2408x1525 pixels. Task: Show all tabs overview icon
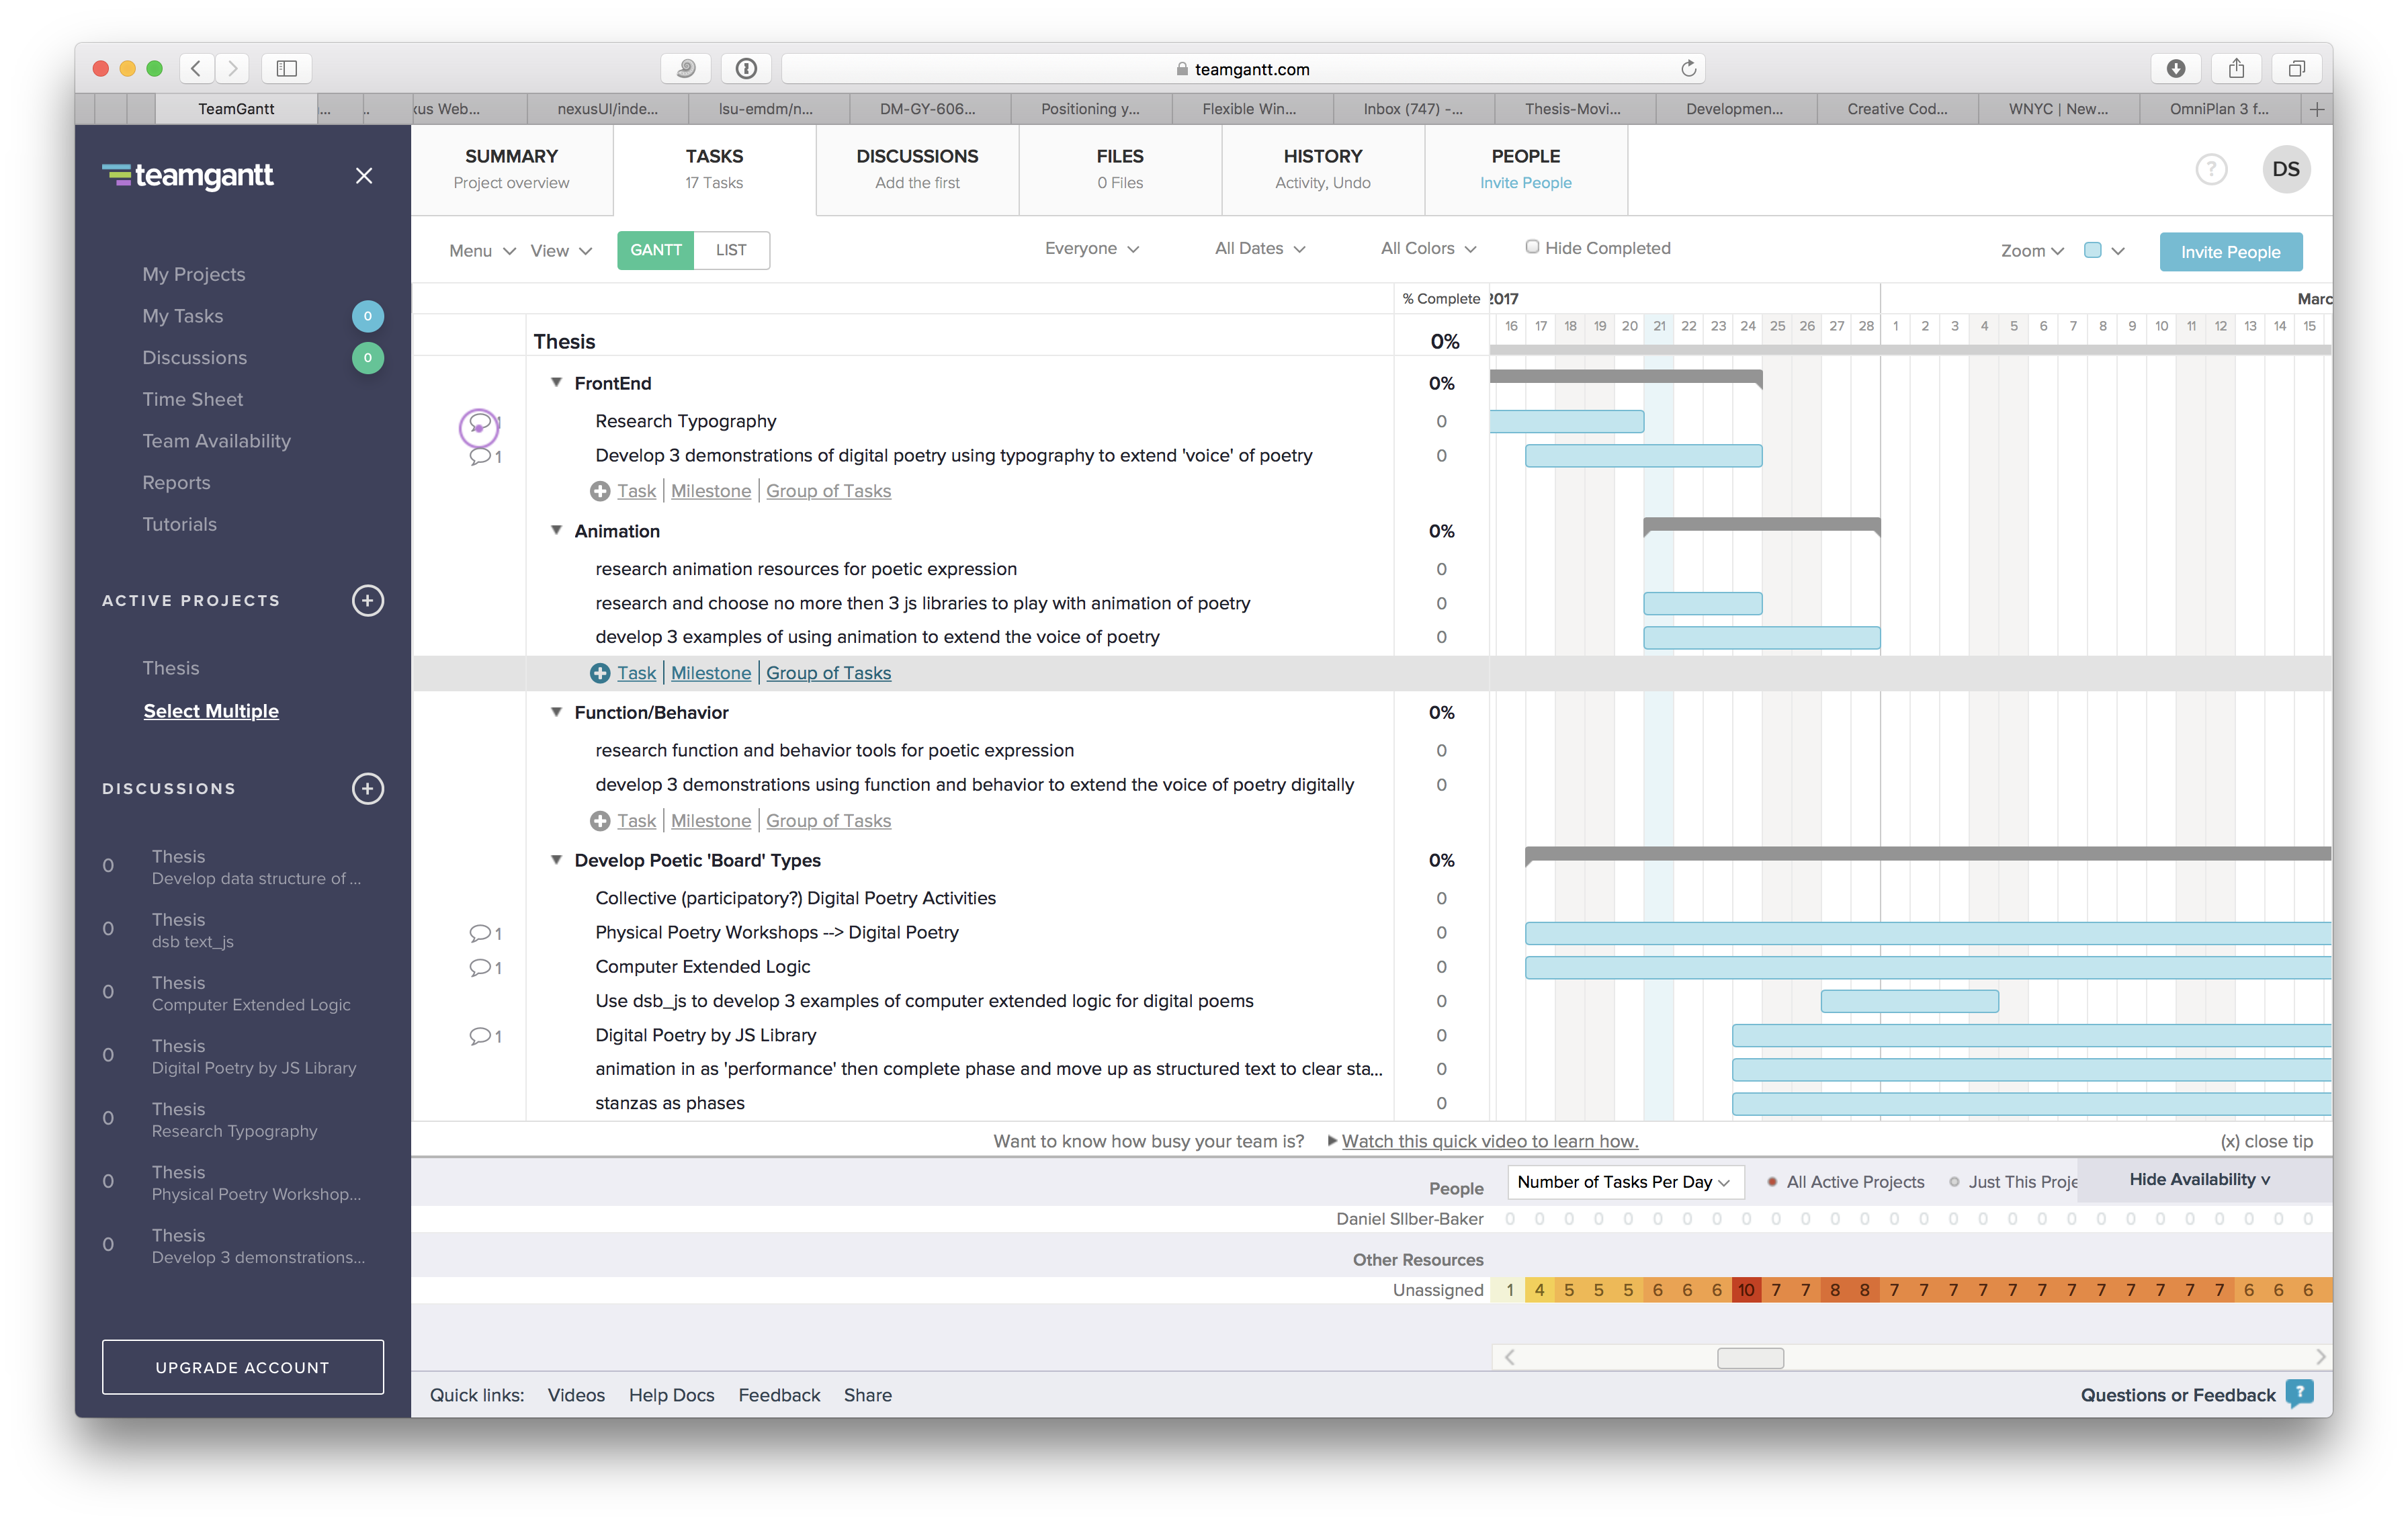2297,68
